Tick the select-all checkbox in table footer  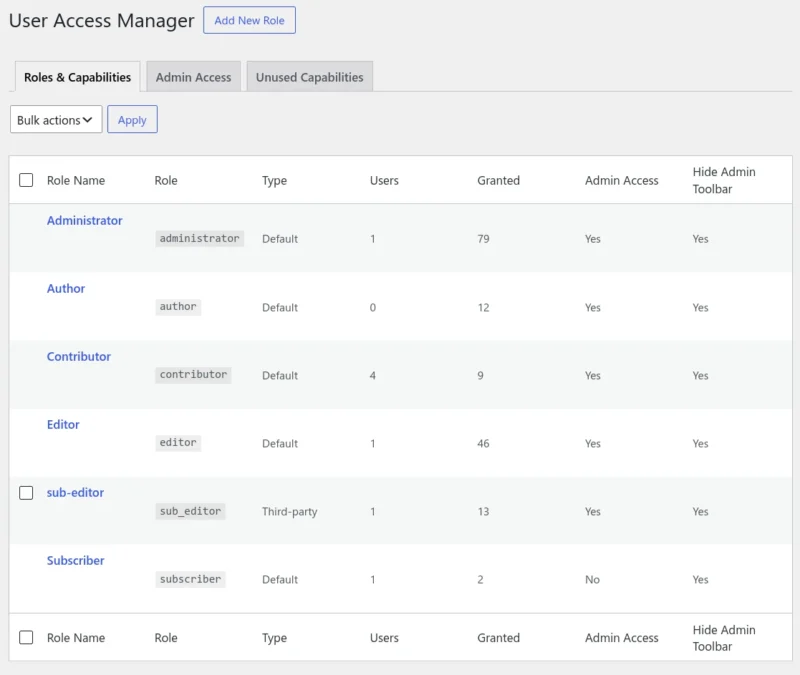click(26, 637)
